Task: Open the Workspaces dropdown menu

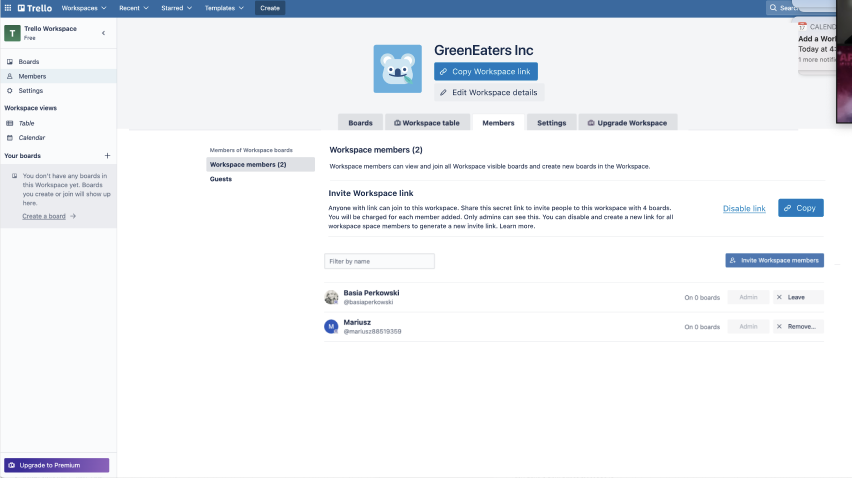Action: (84, 8)
